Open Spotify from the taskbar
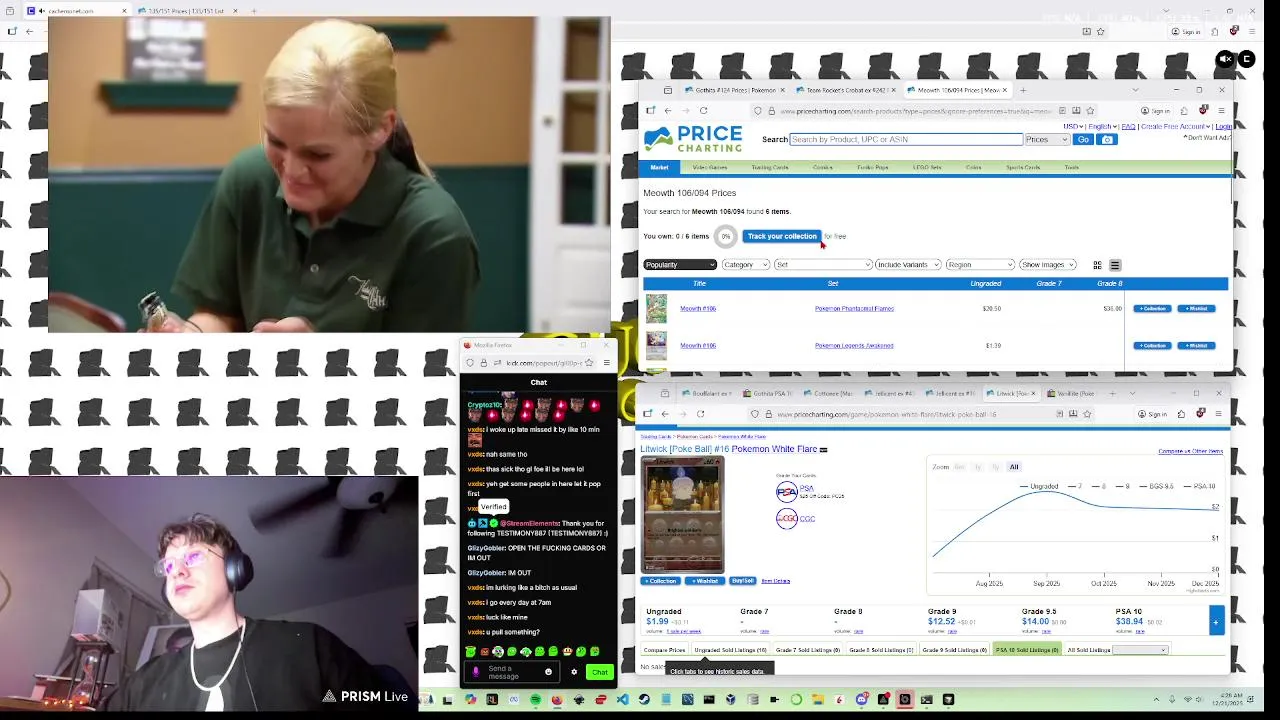 (x=535, y=700)
